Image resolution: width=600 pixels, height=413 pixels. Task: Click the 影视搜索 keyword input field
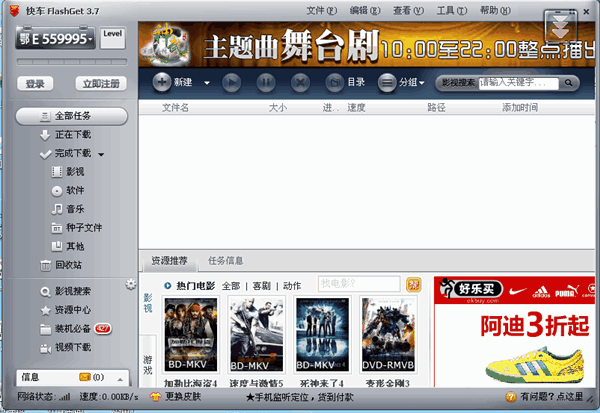[518, 83]
